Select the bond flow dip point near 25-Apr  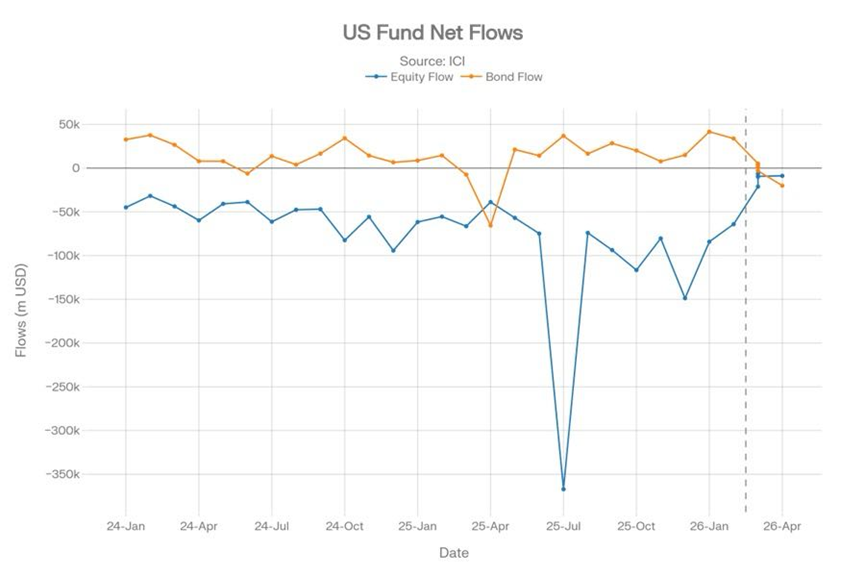(x=490, y=225)
